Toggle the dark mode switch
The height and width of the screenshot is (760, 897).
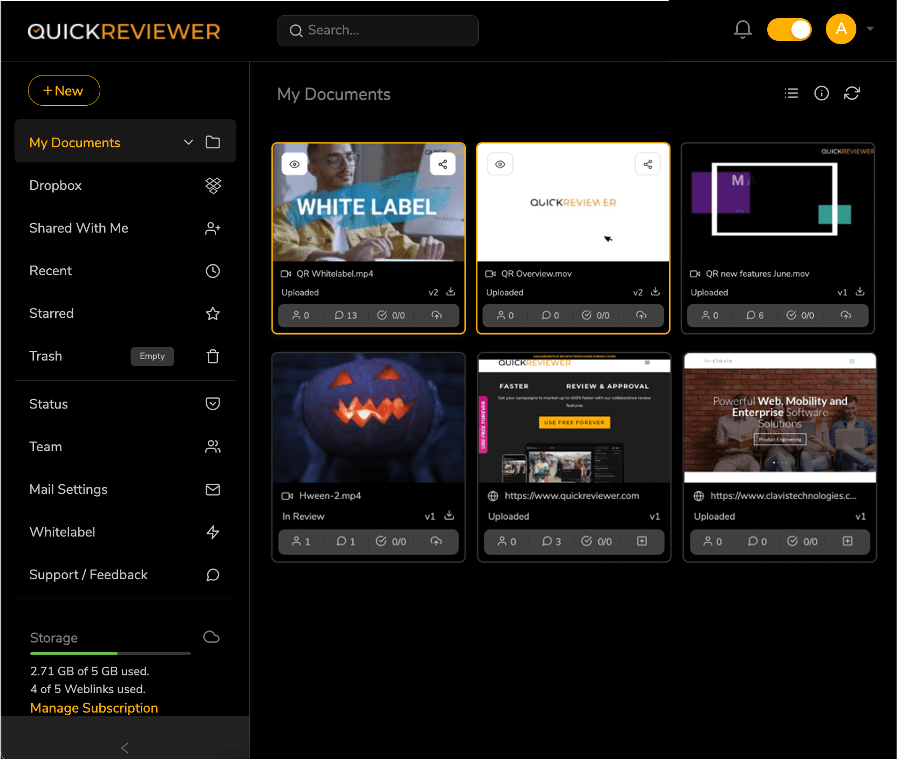789,30
